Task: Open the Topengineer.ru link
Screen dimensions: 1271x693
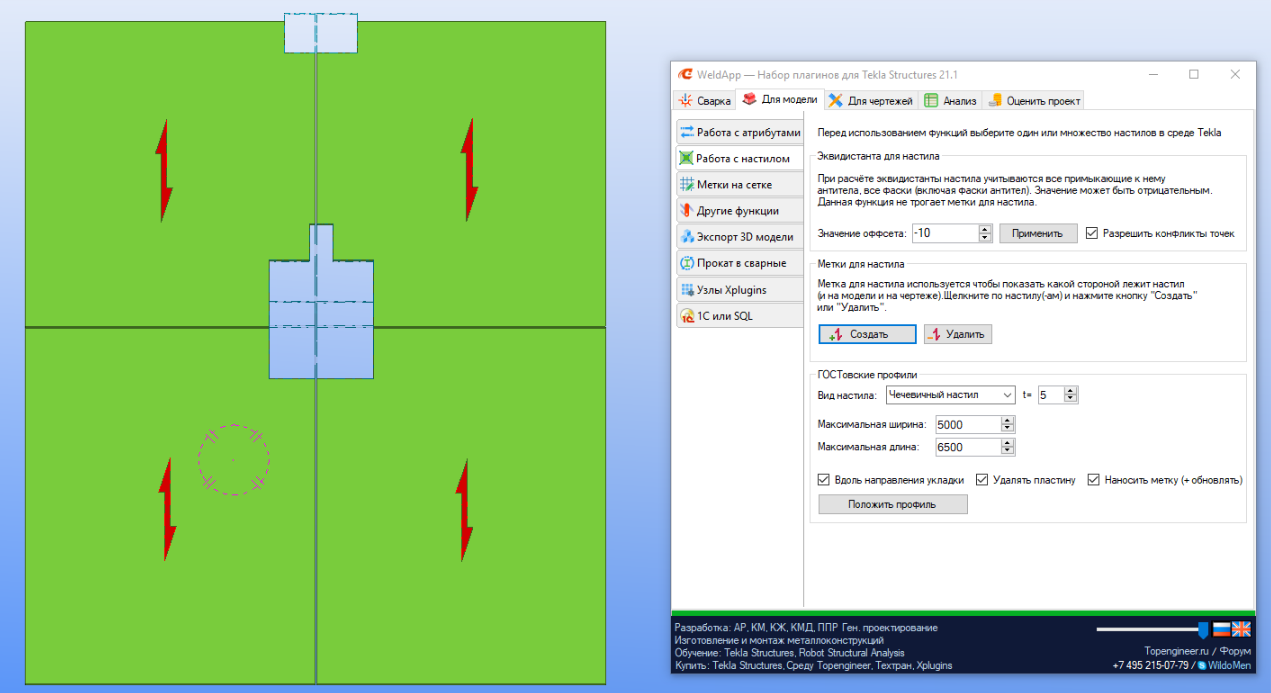Action: (x=1178, y=650)
